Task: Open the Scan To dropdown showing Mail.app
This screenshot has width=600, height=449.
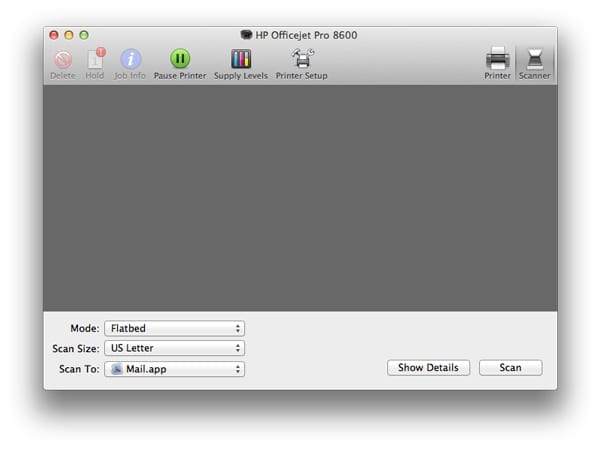Action: click(174, 368)
